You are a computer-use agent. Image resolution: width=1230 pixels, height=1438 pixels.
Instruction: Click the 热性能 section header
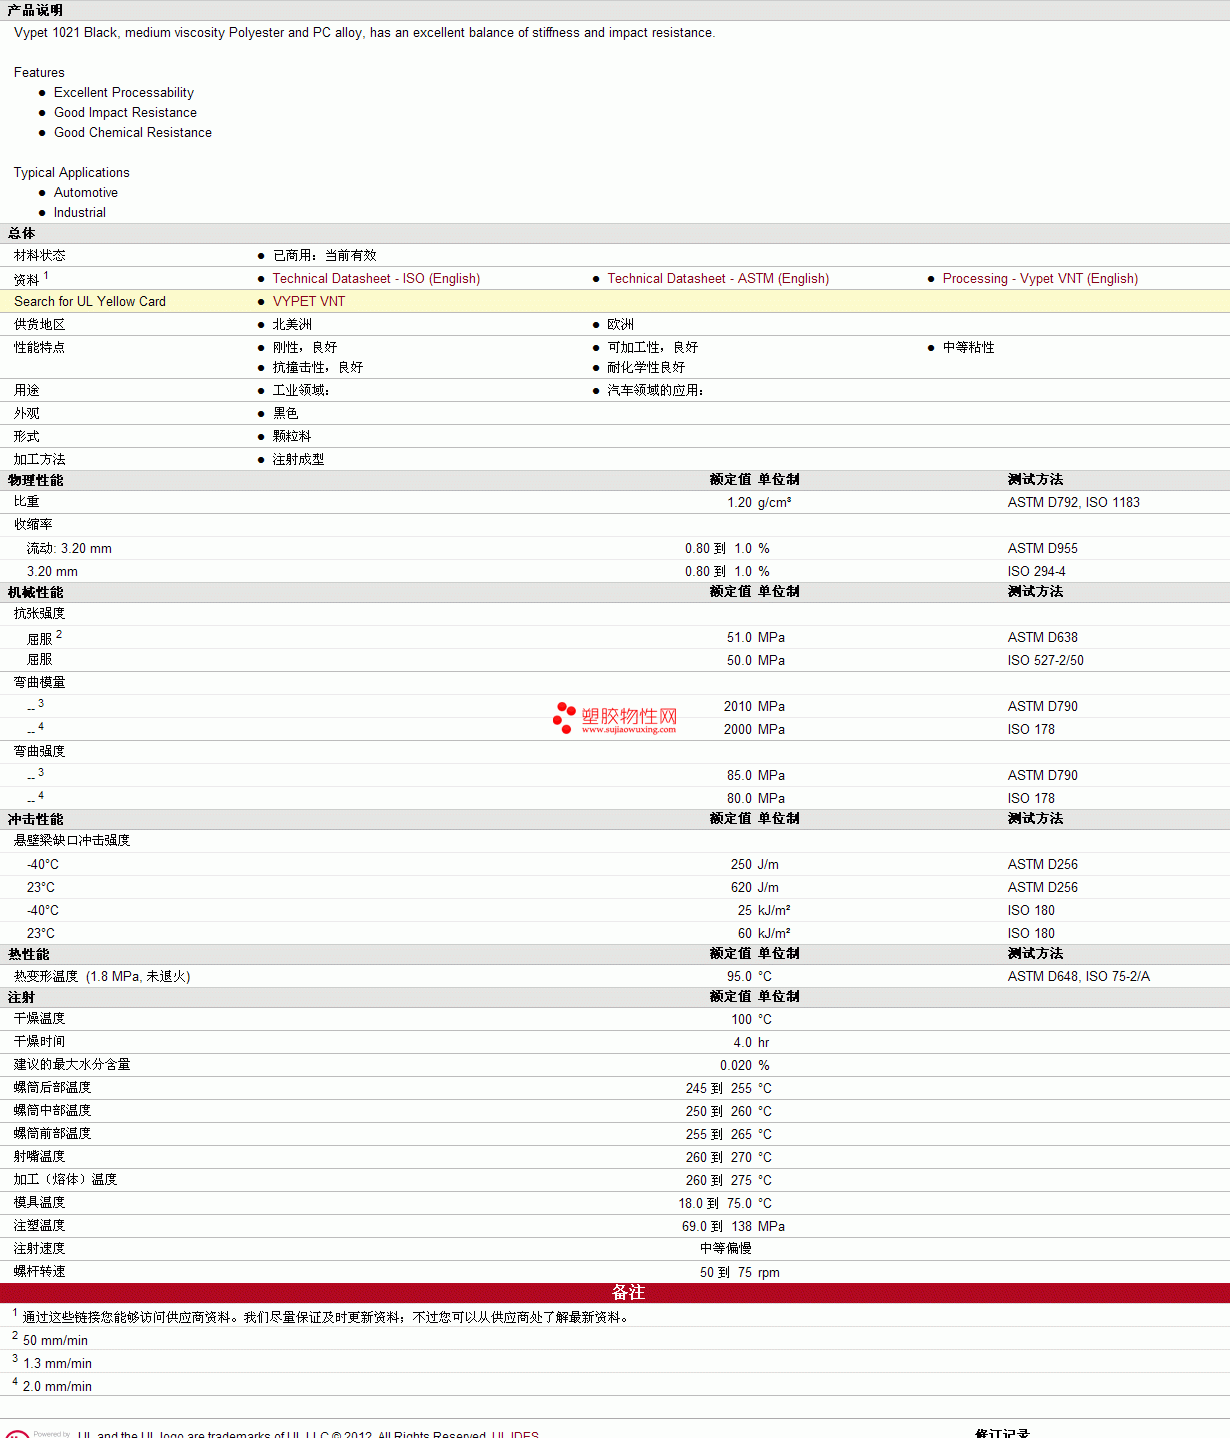29,954
